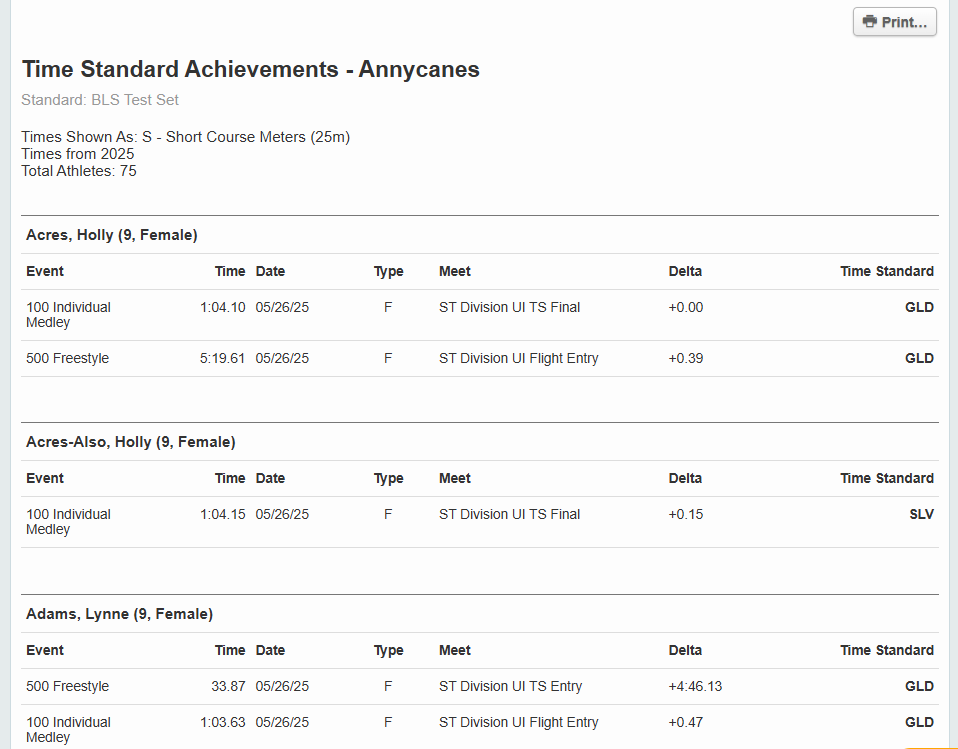Click delta value +0.39

[686, 359]
